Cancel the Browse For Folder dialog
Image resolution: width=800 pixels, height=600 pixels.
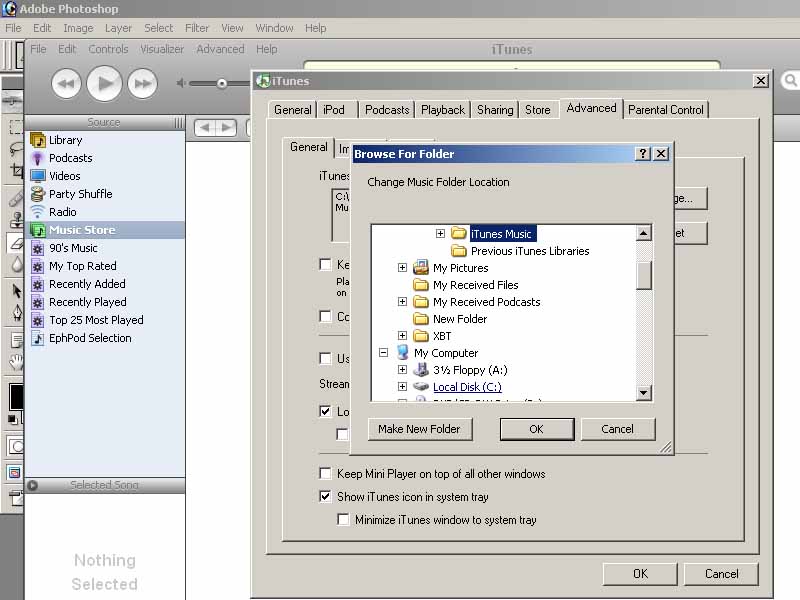pyautogui.click(x=617, y=429)
